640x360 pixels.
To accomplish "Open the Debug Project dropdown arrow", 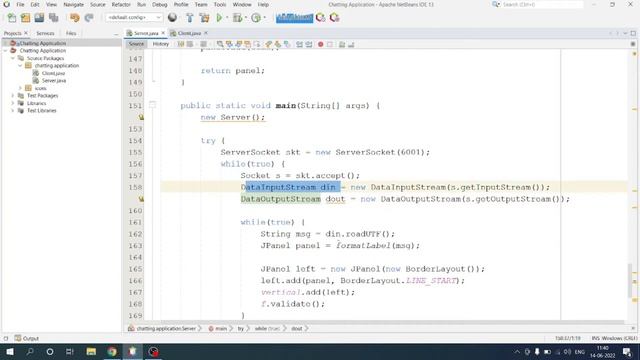I will [245, 18].
